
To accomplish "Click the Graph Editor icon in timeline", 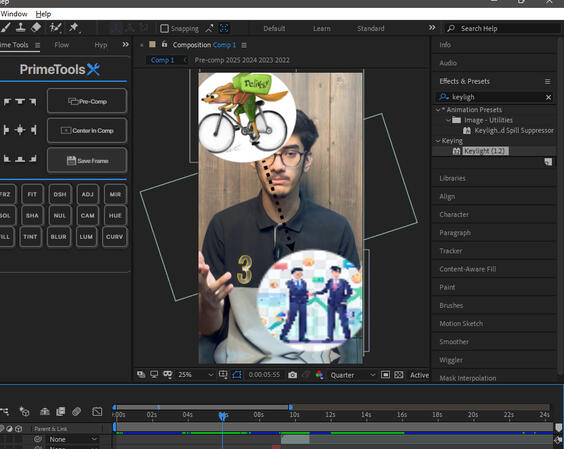I will [x=97, y=411].
